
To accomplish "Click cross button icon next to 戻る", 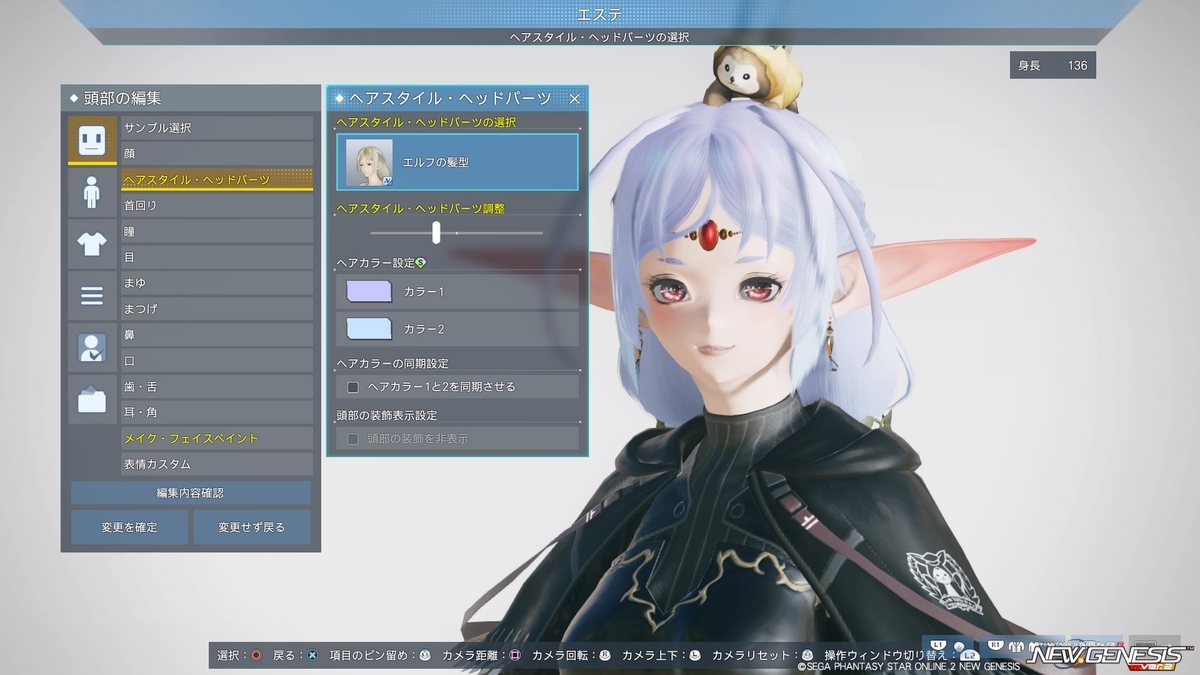I will [312, 655].
